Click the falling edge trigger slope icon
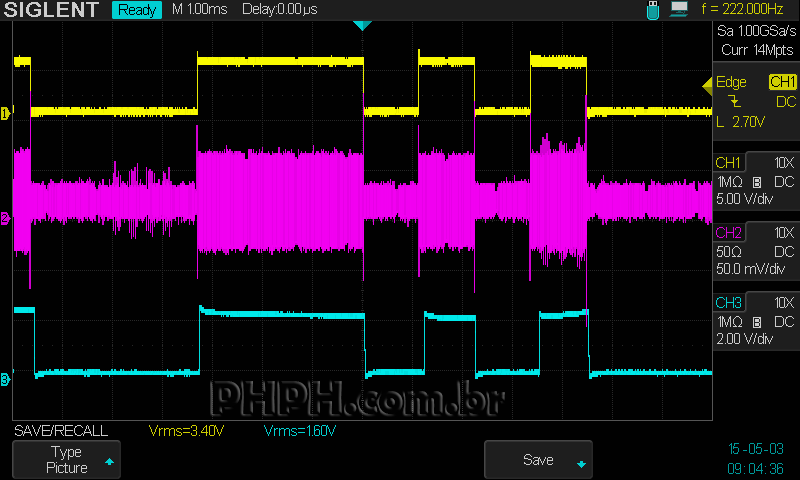 click(x=736, y=102)
